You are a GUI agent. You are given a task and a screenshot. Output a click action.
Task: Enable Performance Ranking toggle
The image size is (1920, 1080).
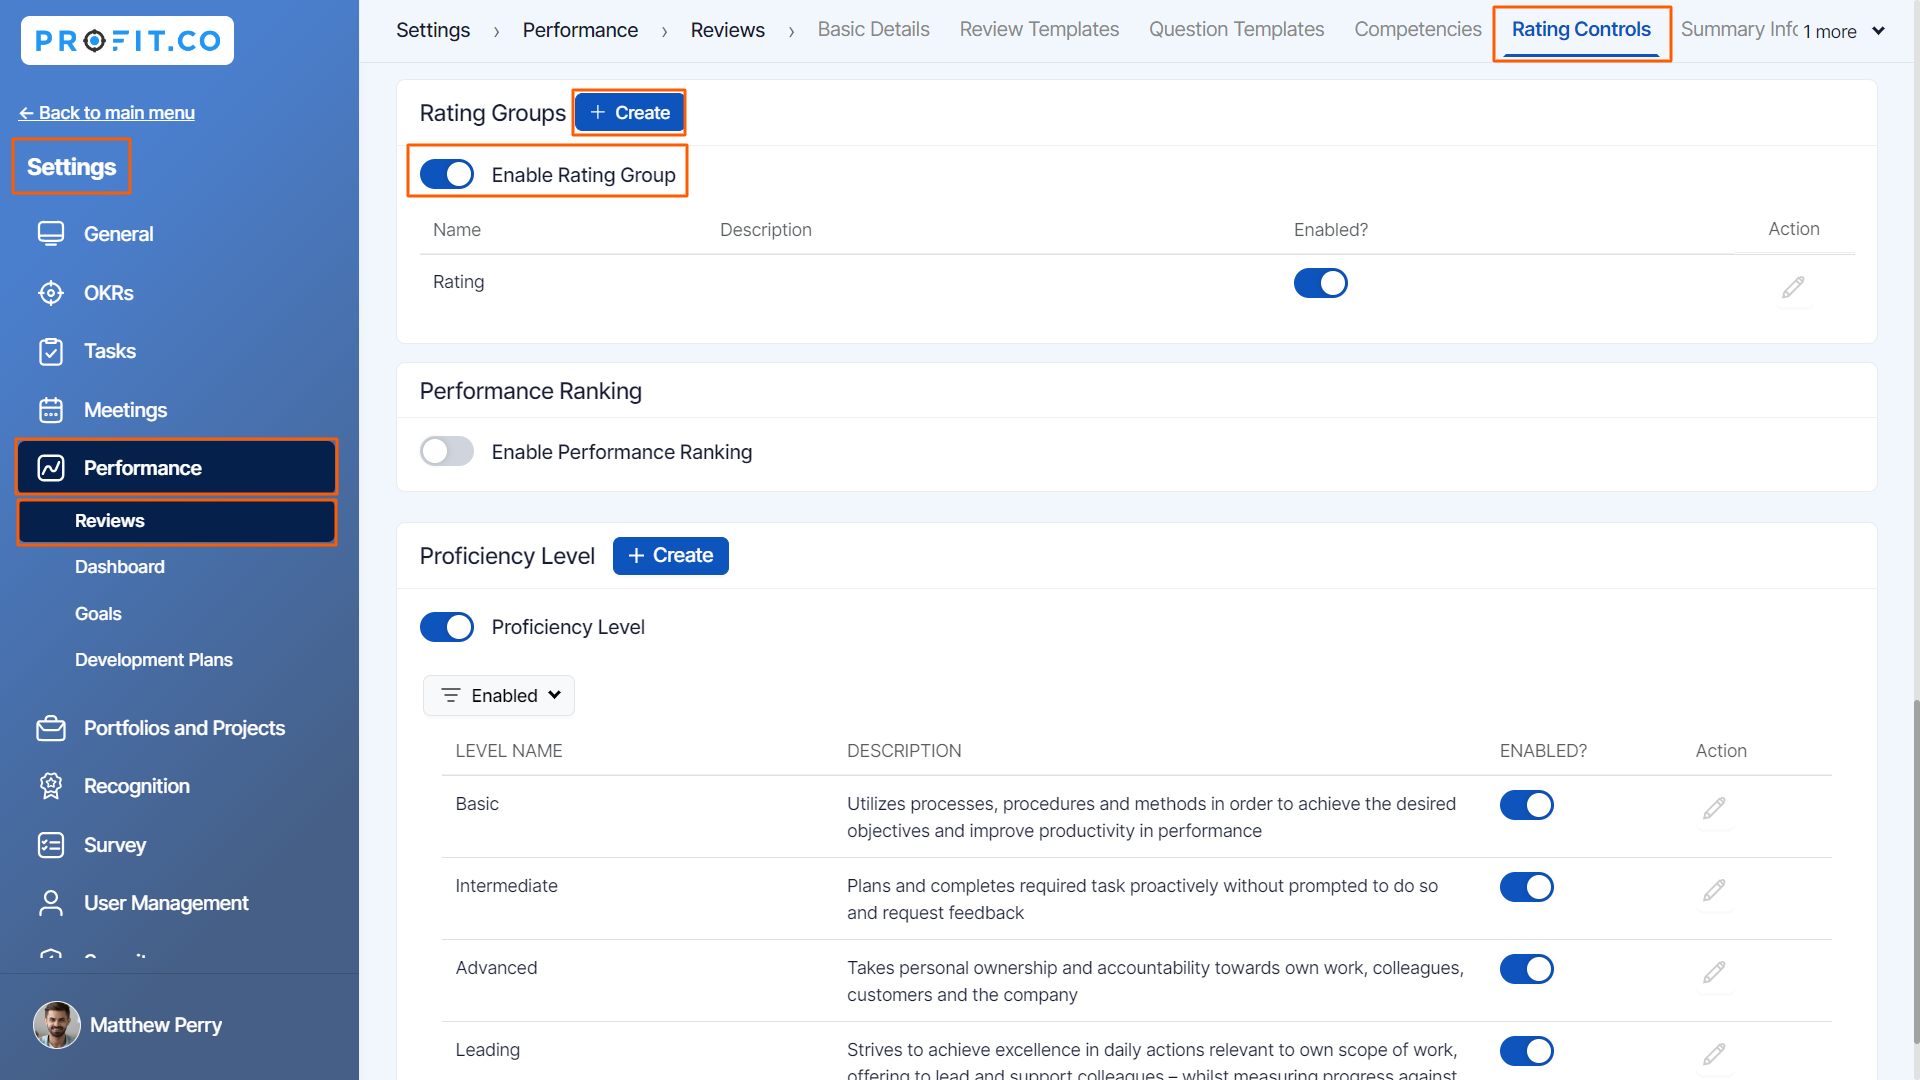click(x=447, y=452)
